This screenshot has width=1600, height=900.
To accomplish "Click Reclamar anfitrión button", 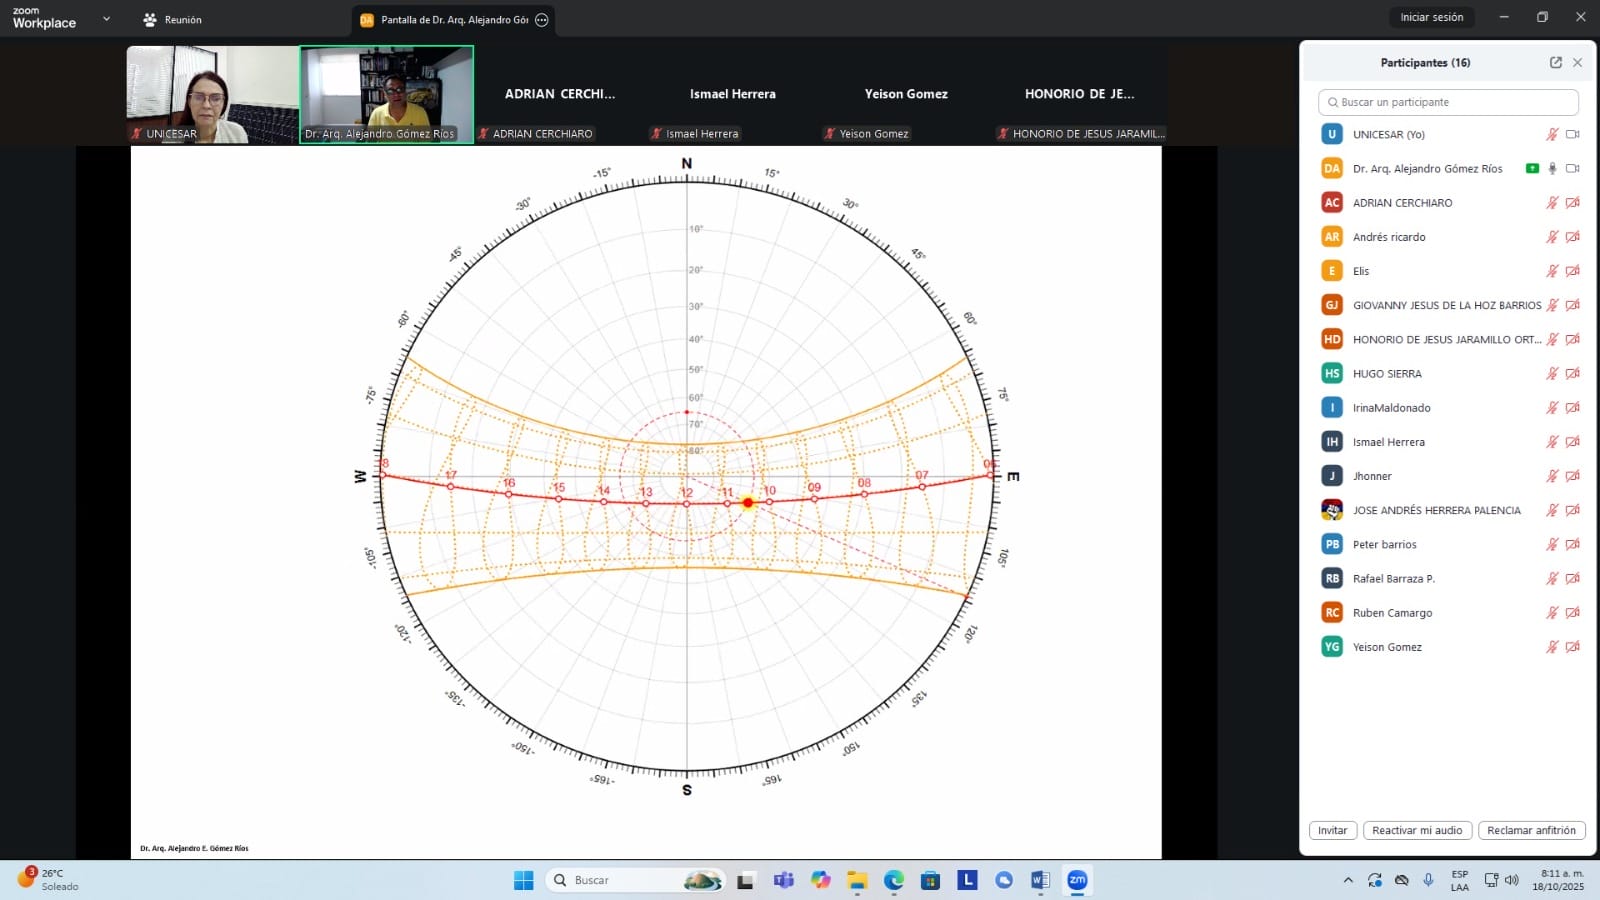I will point(1530,830).
